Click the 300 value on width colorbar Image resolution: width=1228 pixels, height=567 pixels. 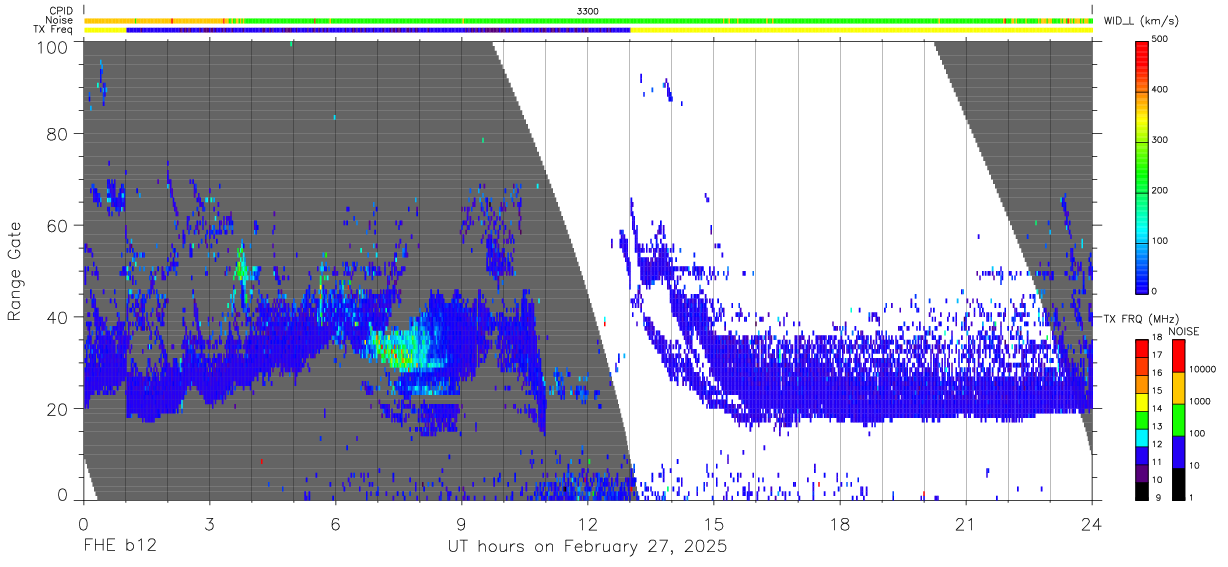coord(1160,140)
